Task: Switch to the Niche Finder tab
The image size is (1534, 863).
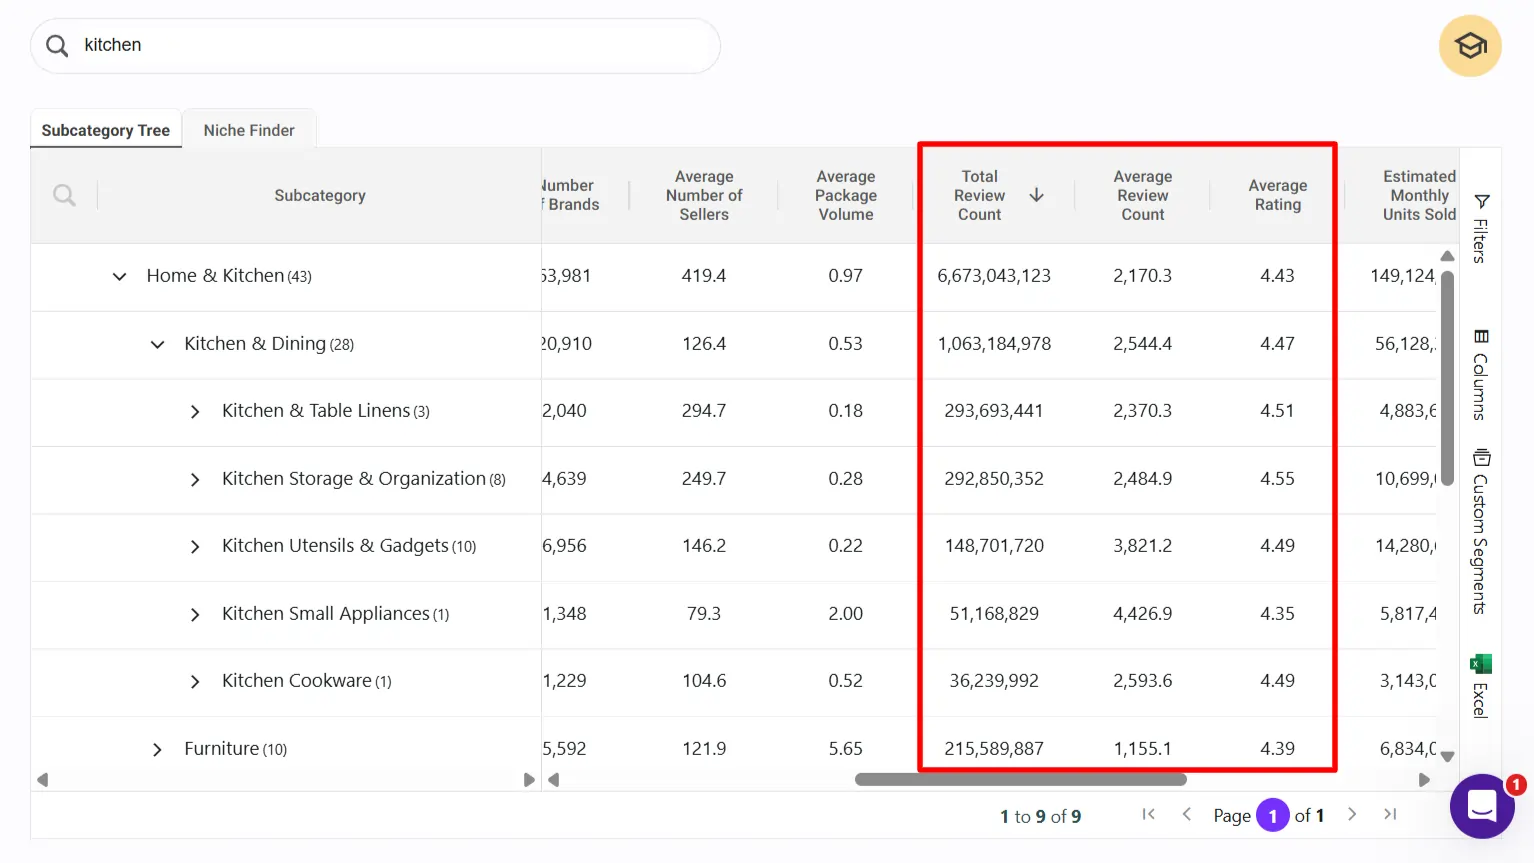Action: point(248,129)
